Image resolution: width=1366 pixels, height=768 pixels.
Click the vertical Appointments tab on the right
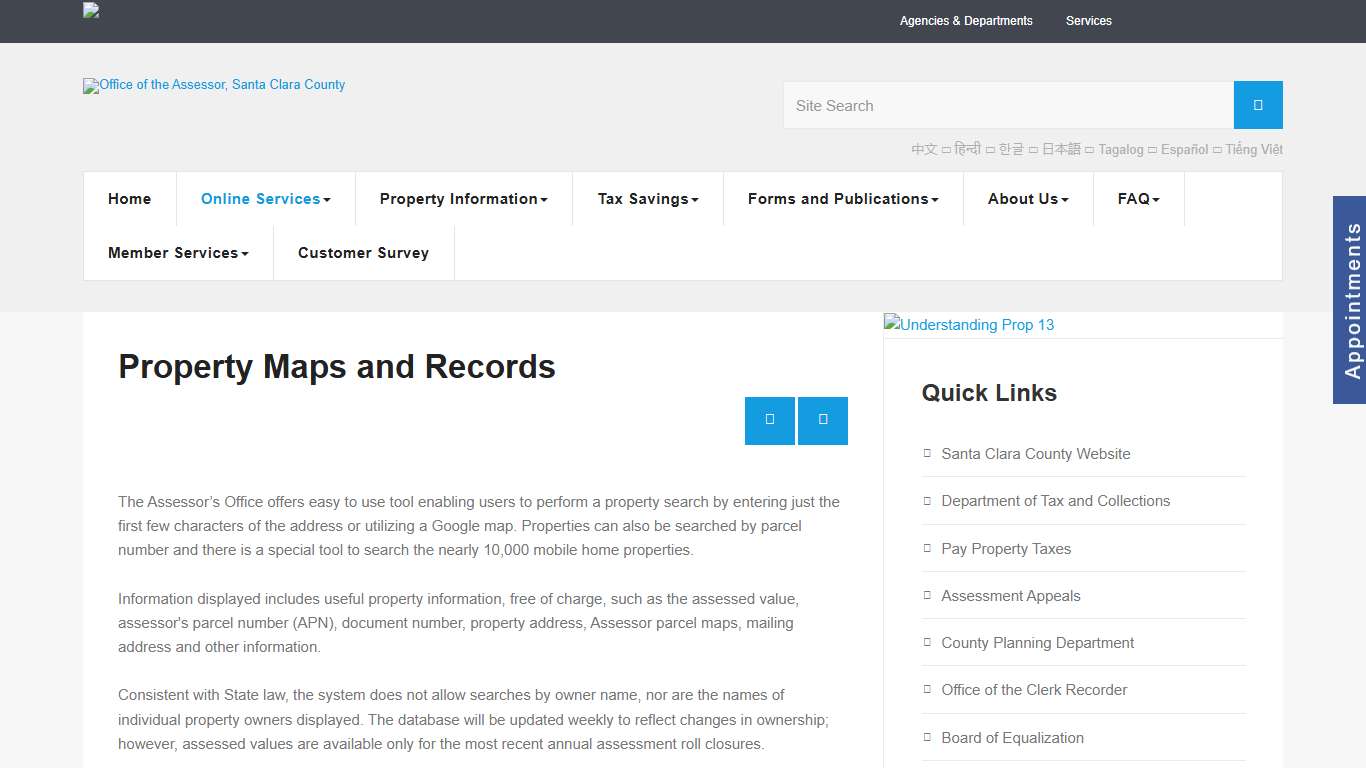(x=1351, y=298)
